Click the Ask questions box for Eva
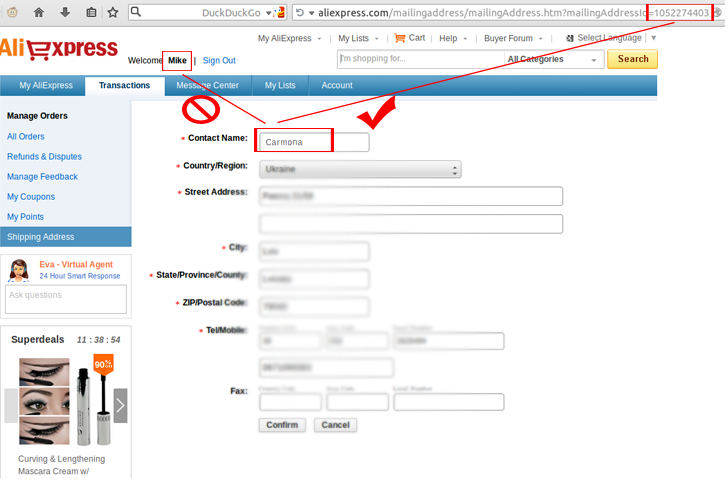Screen dimensions: 728x480 tap(66, 299)
